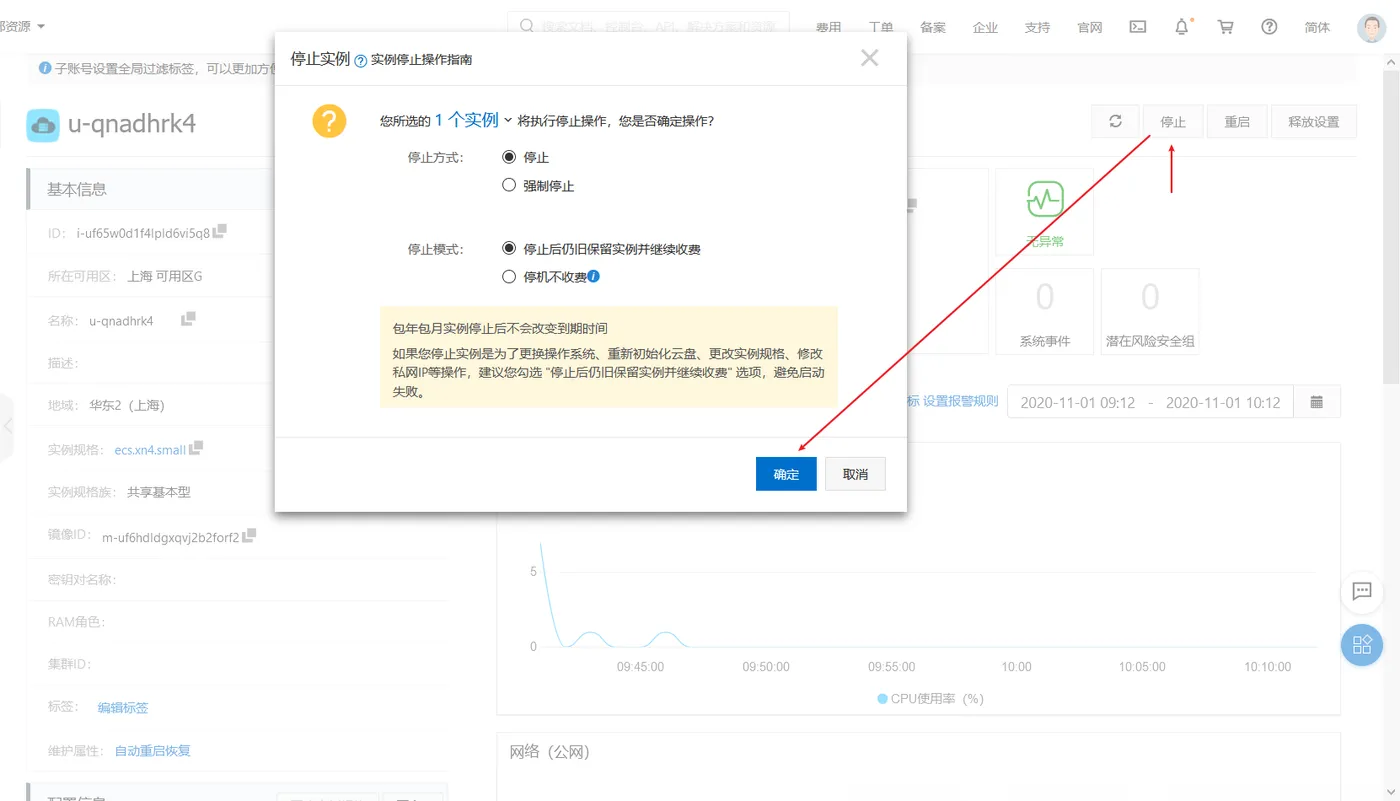Click the 自动重启恢复 link
Image resolution: width=1400 pixels, height=801 pixels.
click(x=152, y=750)
